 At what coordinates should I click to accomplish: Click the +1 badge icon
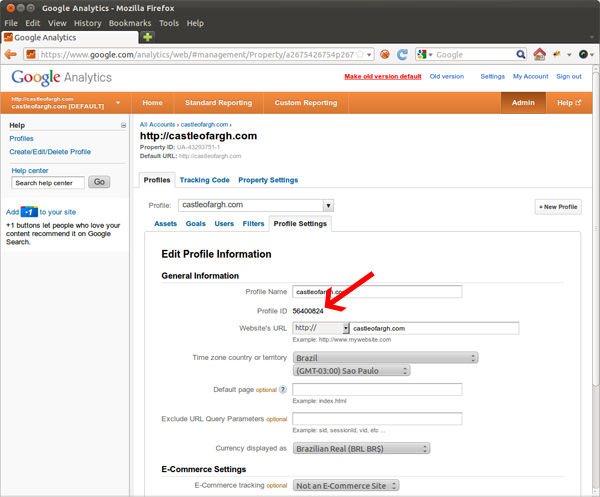[x=29, y=212]
